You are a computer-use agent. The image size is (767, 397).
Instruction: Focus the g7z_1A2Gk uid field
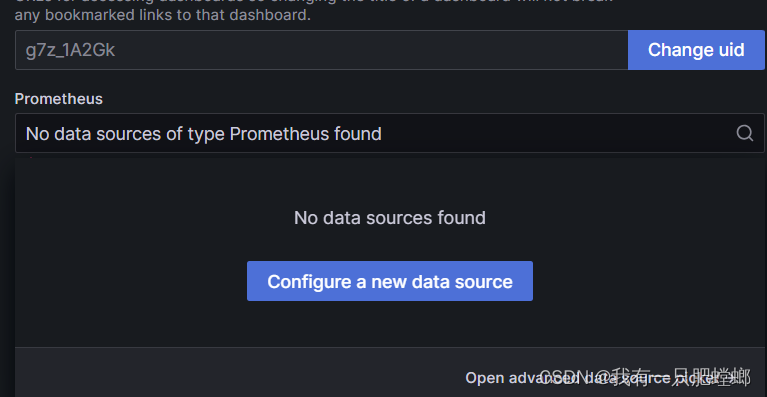point(321,50)
